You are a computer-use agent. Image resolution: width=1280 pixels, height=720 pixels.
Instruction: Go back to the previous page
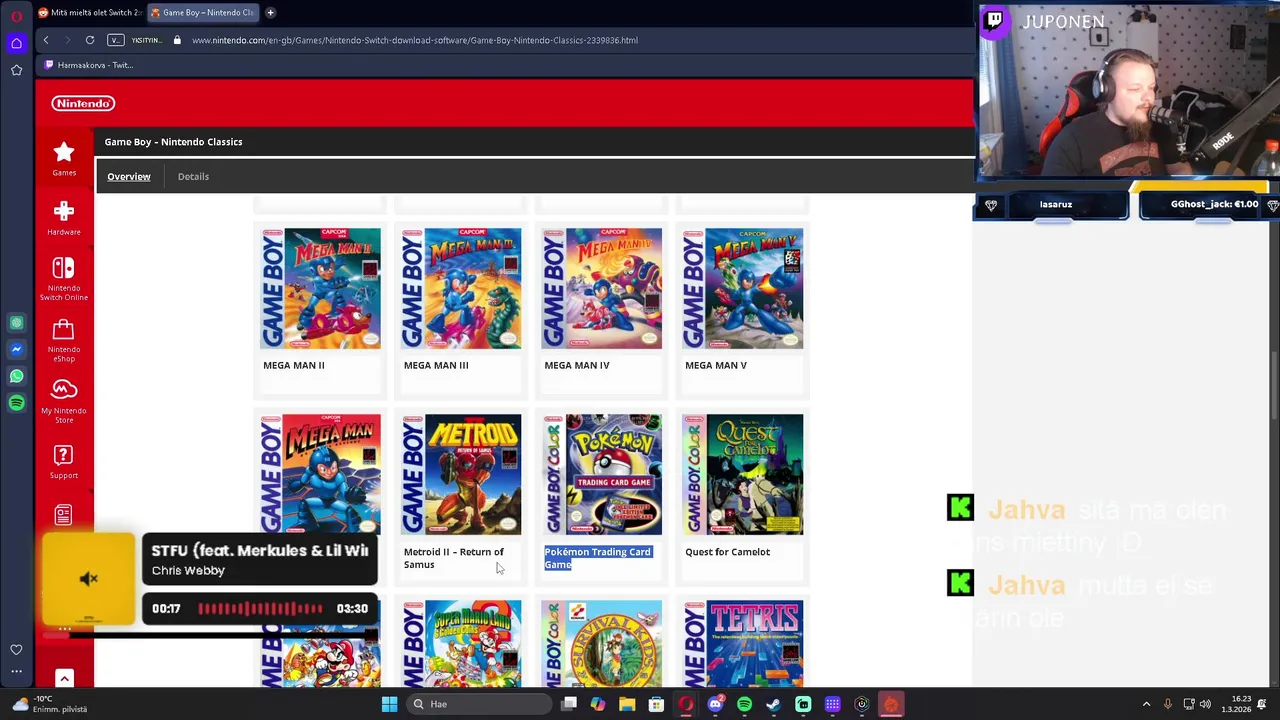coord(45,40)
